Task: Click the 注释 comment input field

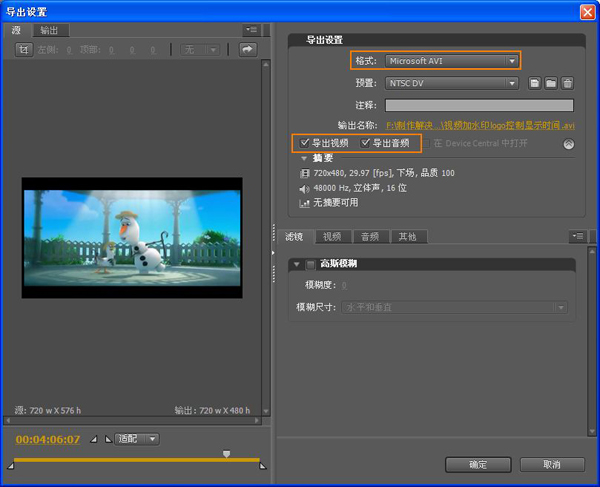Action: (479, 105)
